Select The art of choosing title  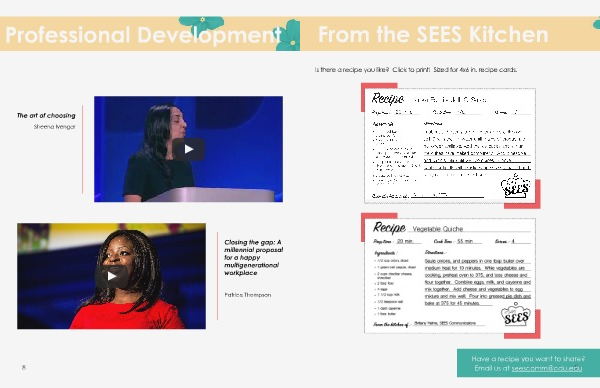[46, 115]
